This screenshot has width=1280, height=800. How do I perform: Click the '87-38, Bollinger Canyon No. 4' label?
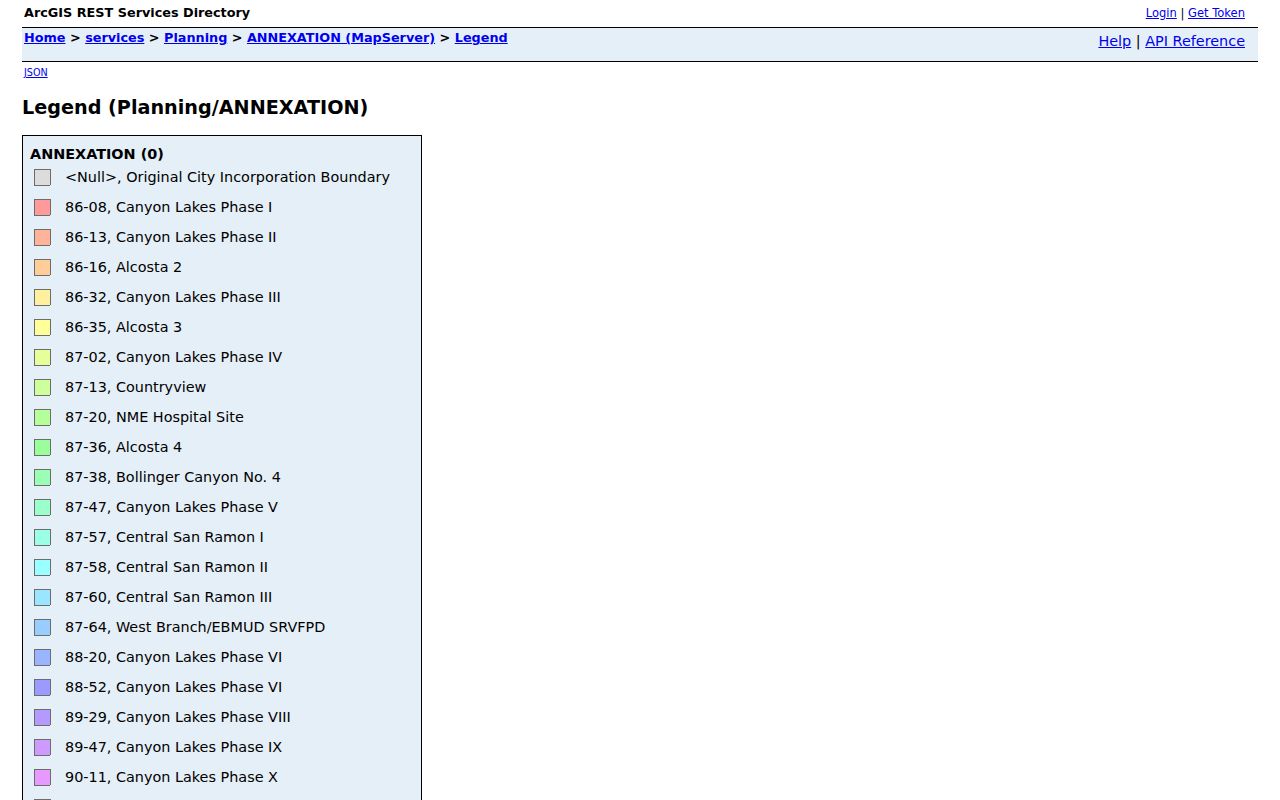(x=173, y=477)
